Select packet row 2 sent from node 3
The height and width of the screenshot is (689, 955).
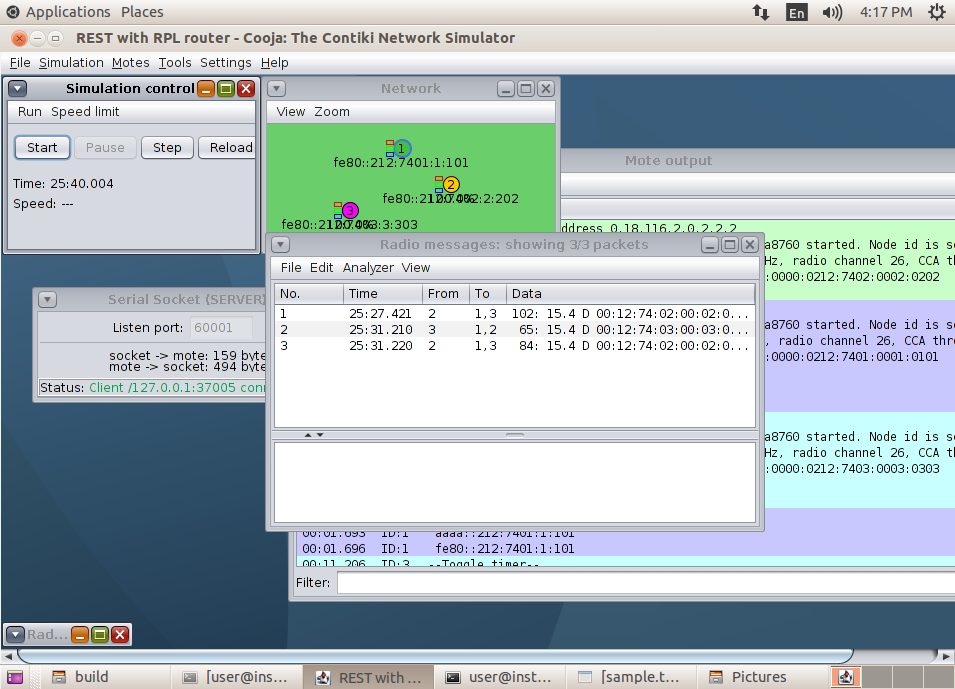coord(450,329)
